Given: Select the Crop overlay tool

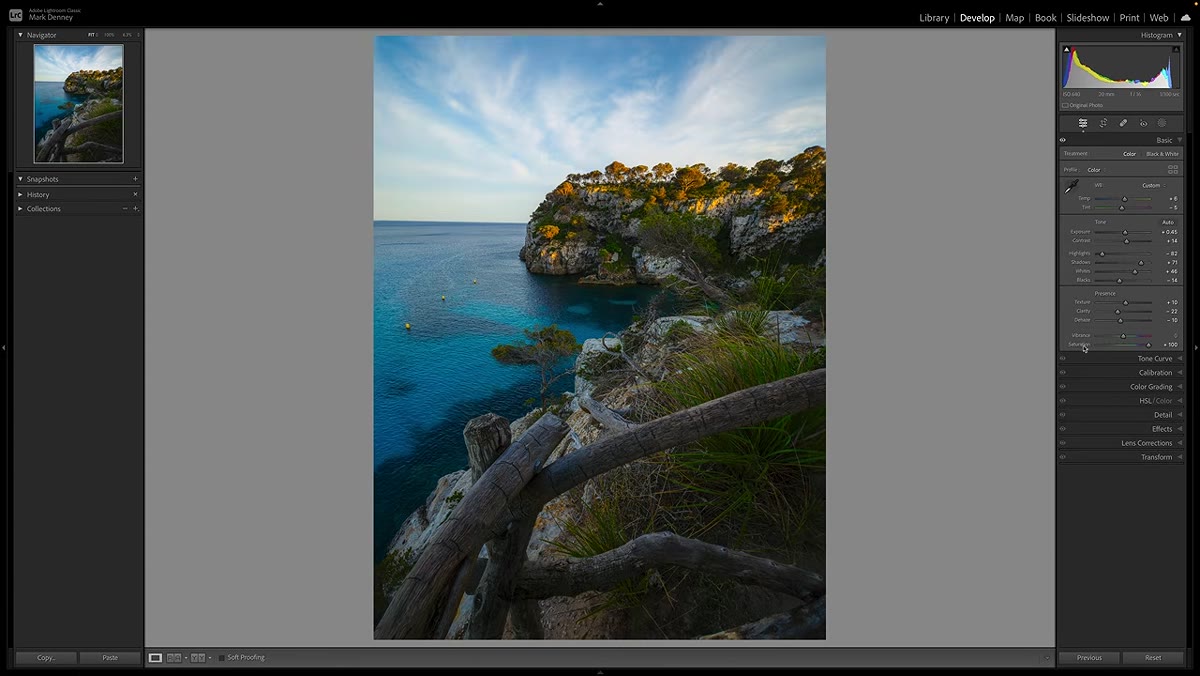Looking at the screenshot, I should coord(1103,123).
